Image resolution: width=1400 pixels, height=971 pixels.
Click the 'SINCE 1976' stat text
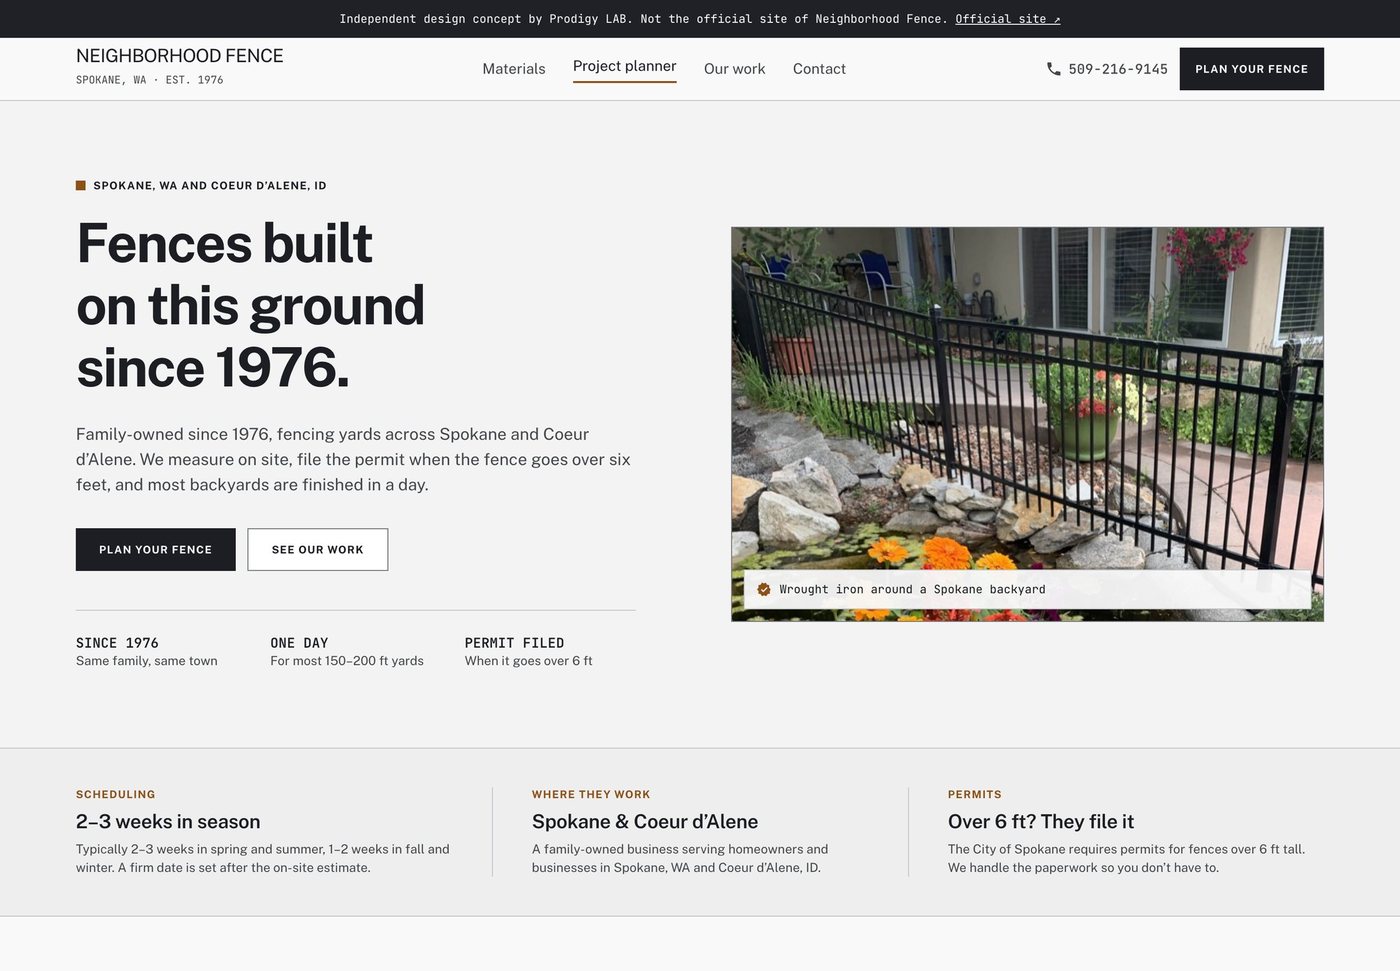(x=117, y=643)
